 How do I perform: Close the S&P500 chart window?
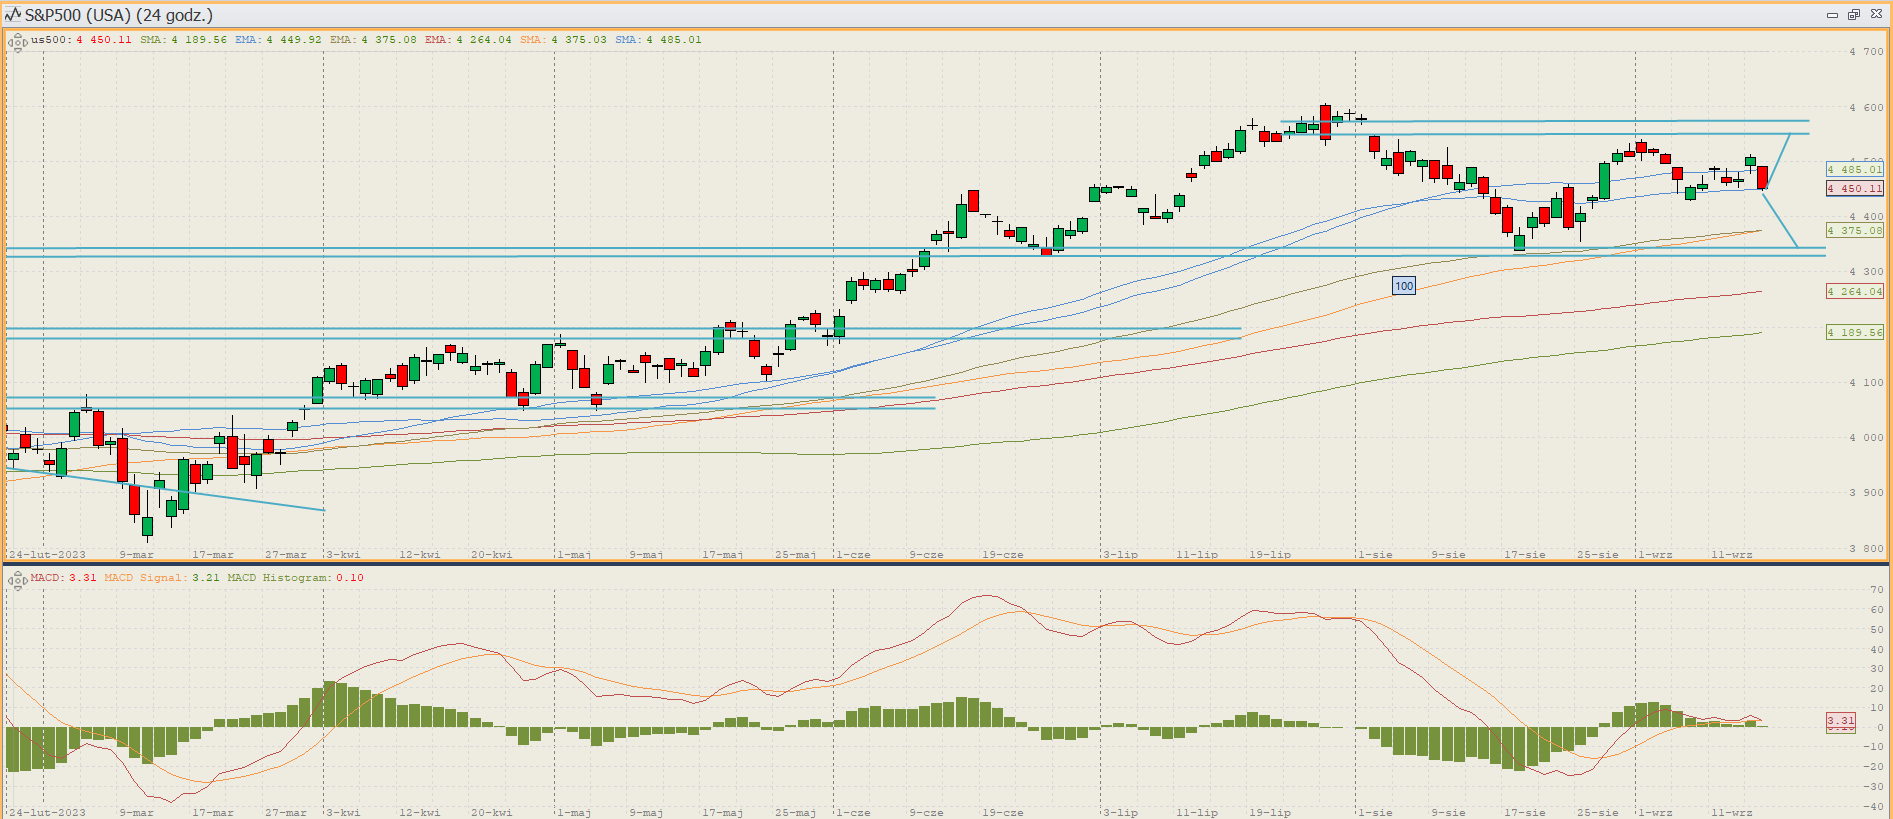coord(1876,15)
